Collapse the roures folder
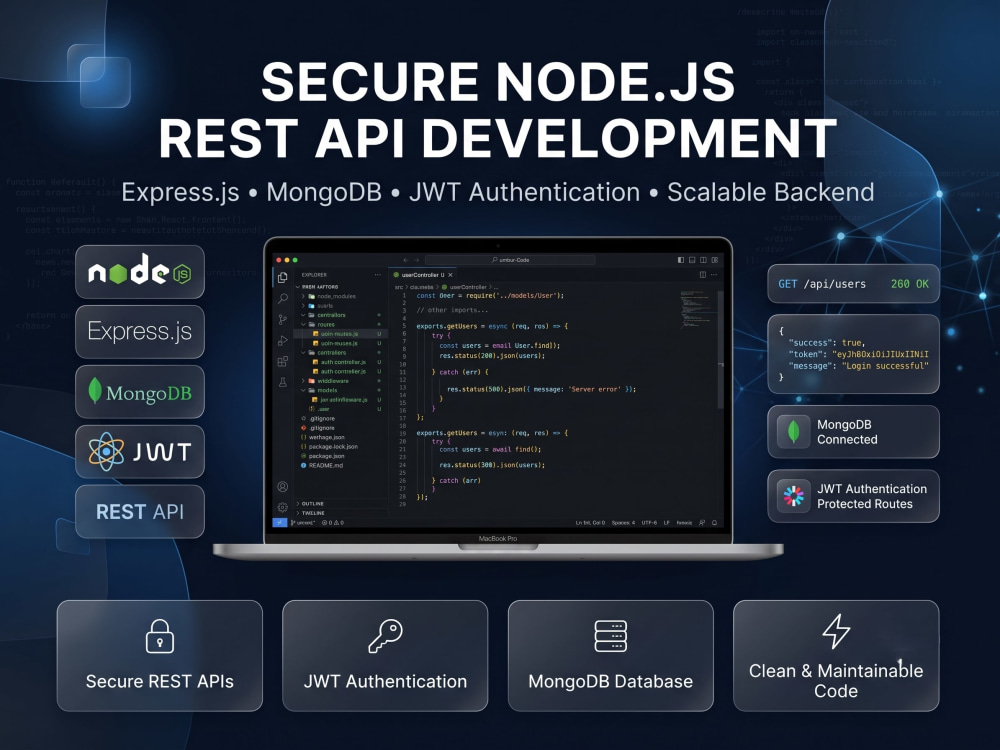Viewport: 1000px width, 750px height. [326, 325]
